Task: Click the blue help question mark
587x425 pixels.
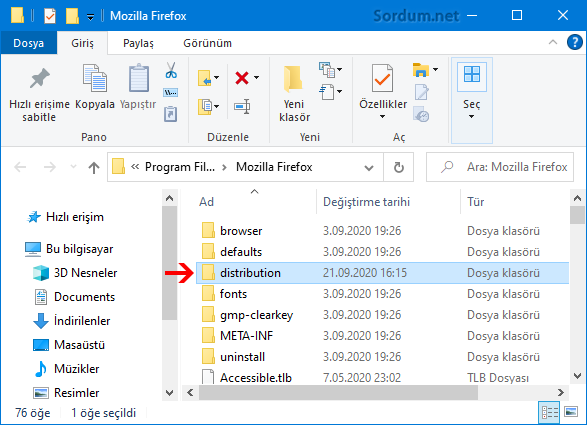Action: click(574, 42)
